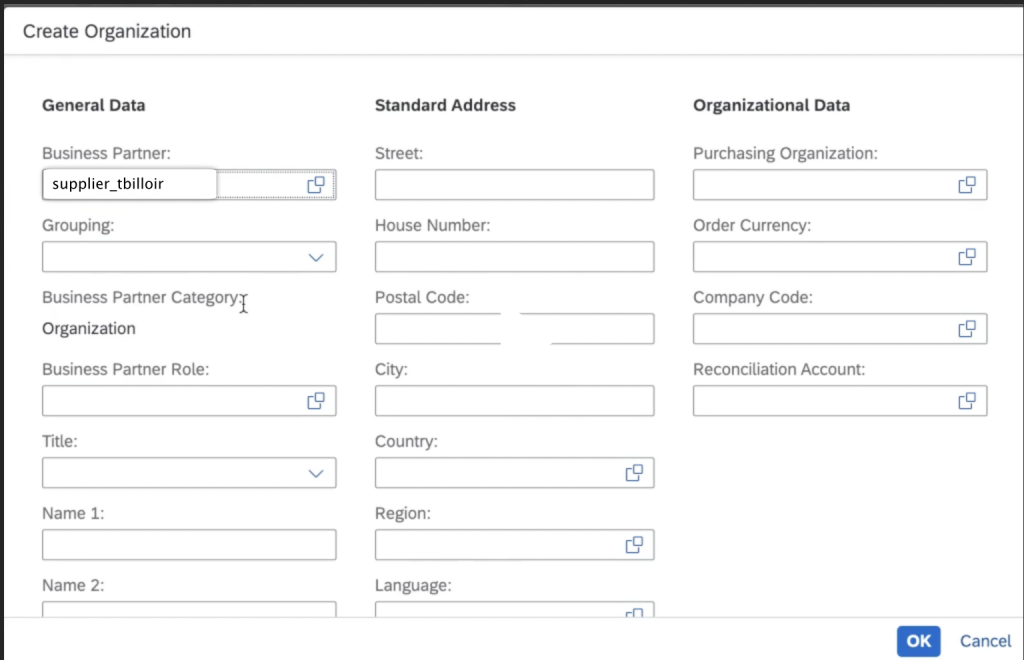This screenshot has height=660, width=1024.
Task: Click the Business Partner text input
Action: [x=130, y=185]
